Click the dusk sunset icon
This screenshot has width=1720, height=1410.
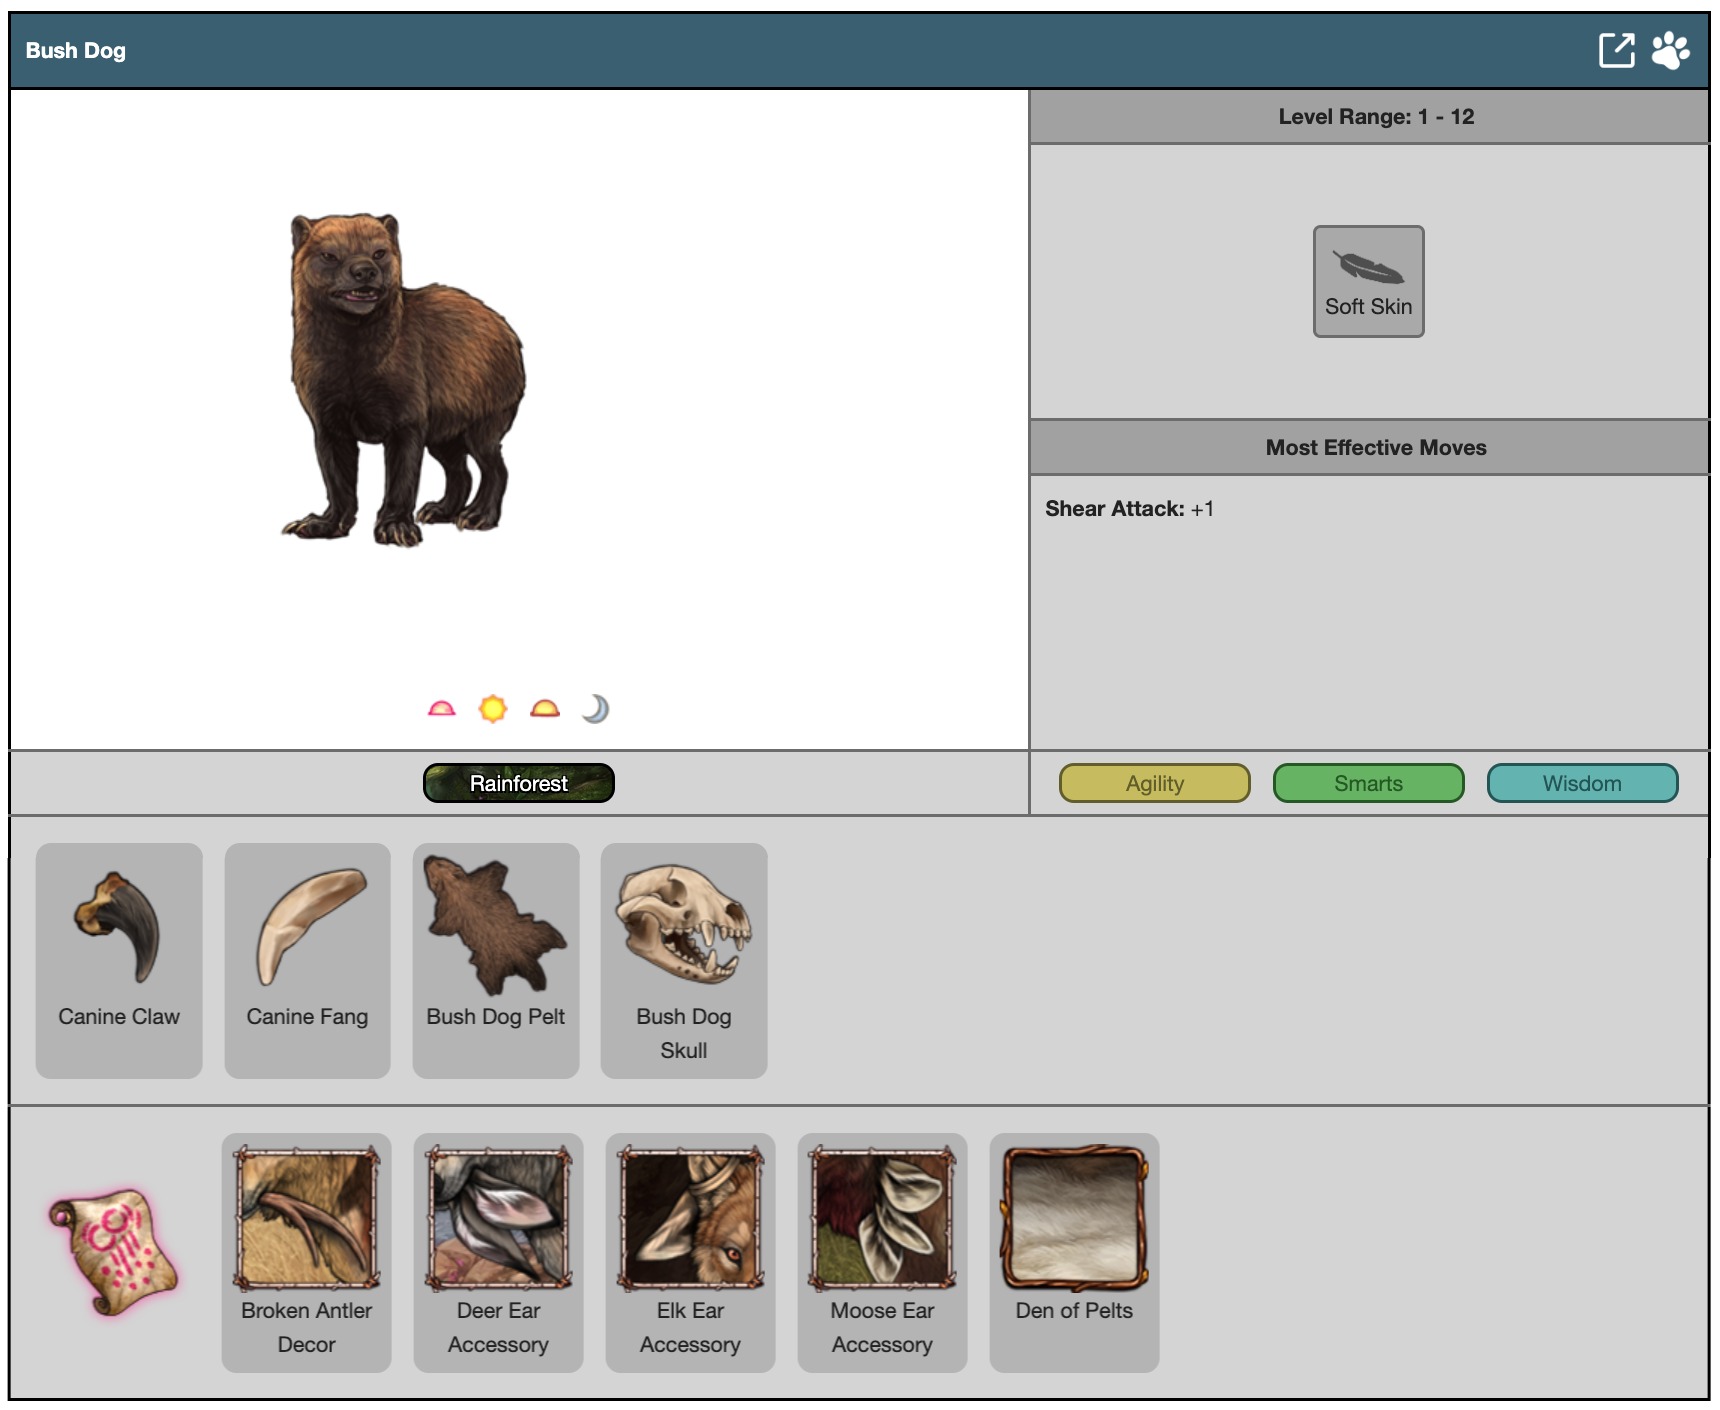pyautogui.click(x=545, y=709)
